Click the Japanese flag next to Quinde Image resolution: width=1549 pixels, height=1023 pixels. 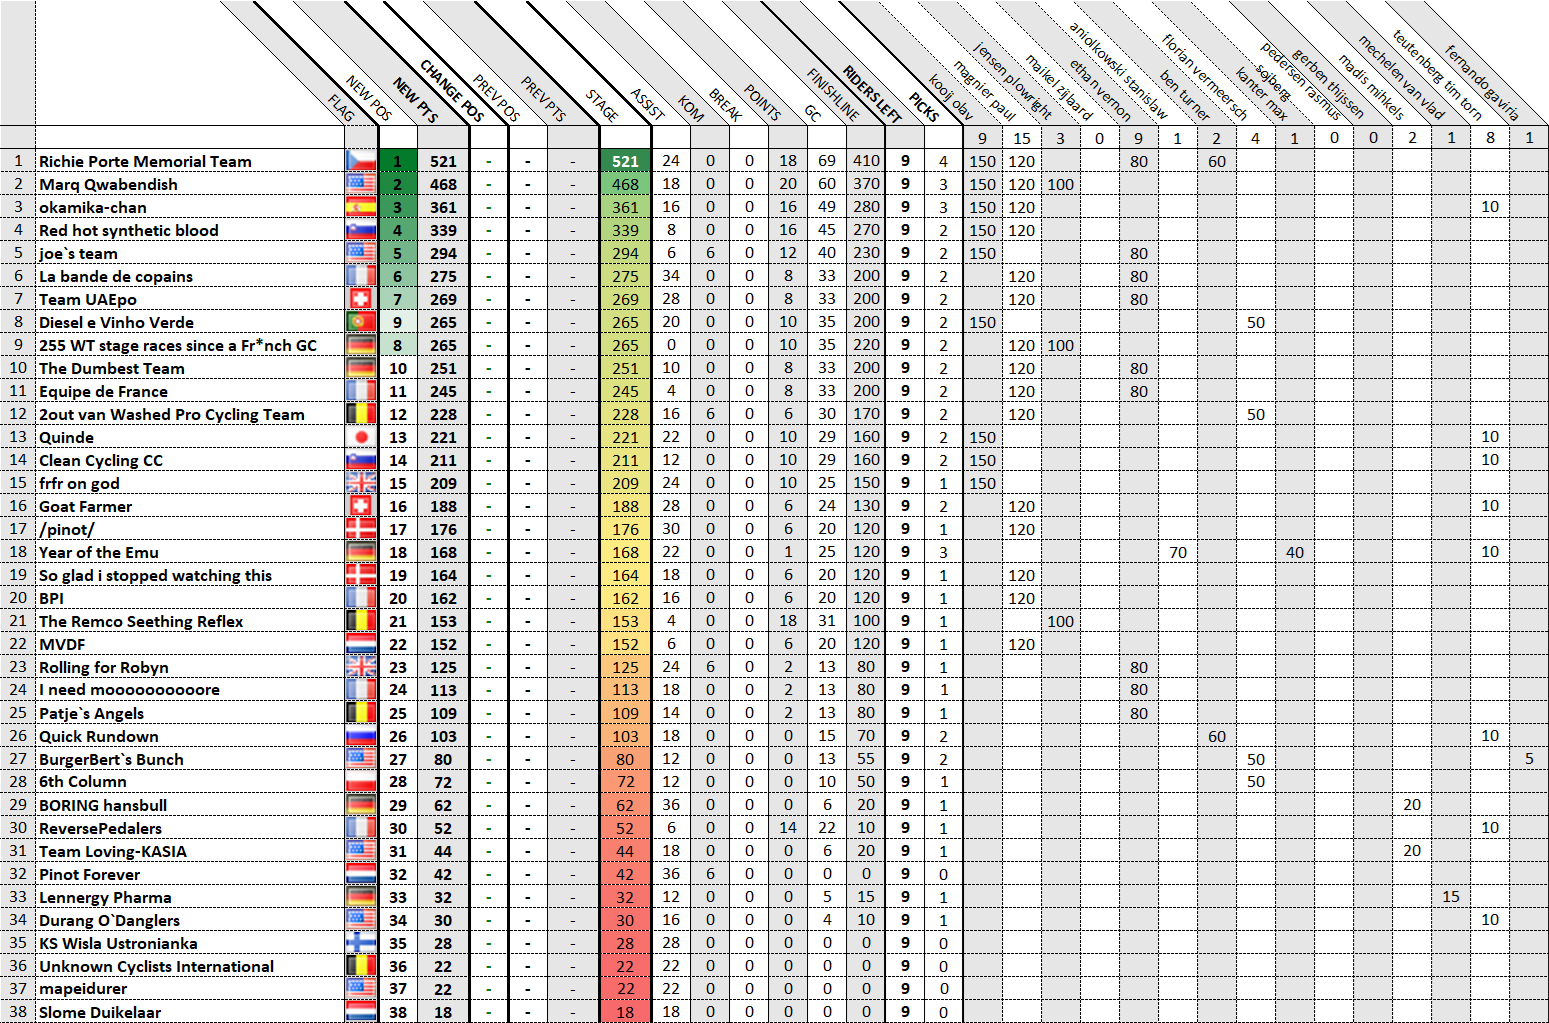click(361, 437)
